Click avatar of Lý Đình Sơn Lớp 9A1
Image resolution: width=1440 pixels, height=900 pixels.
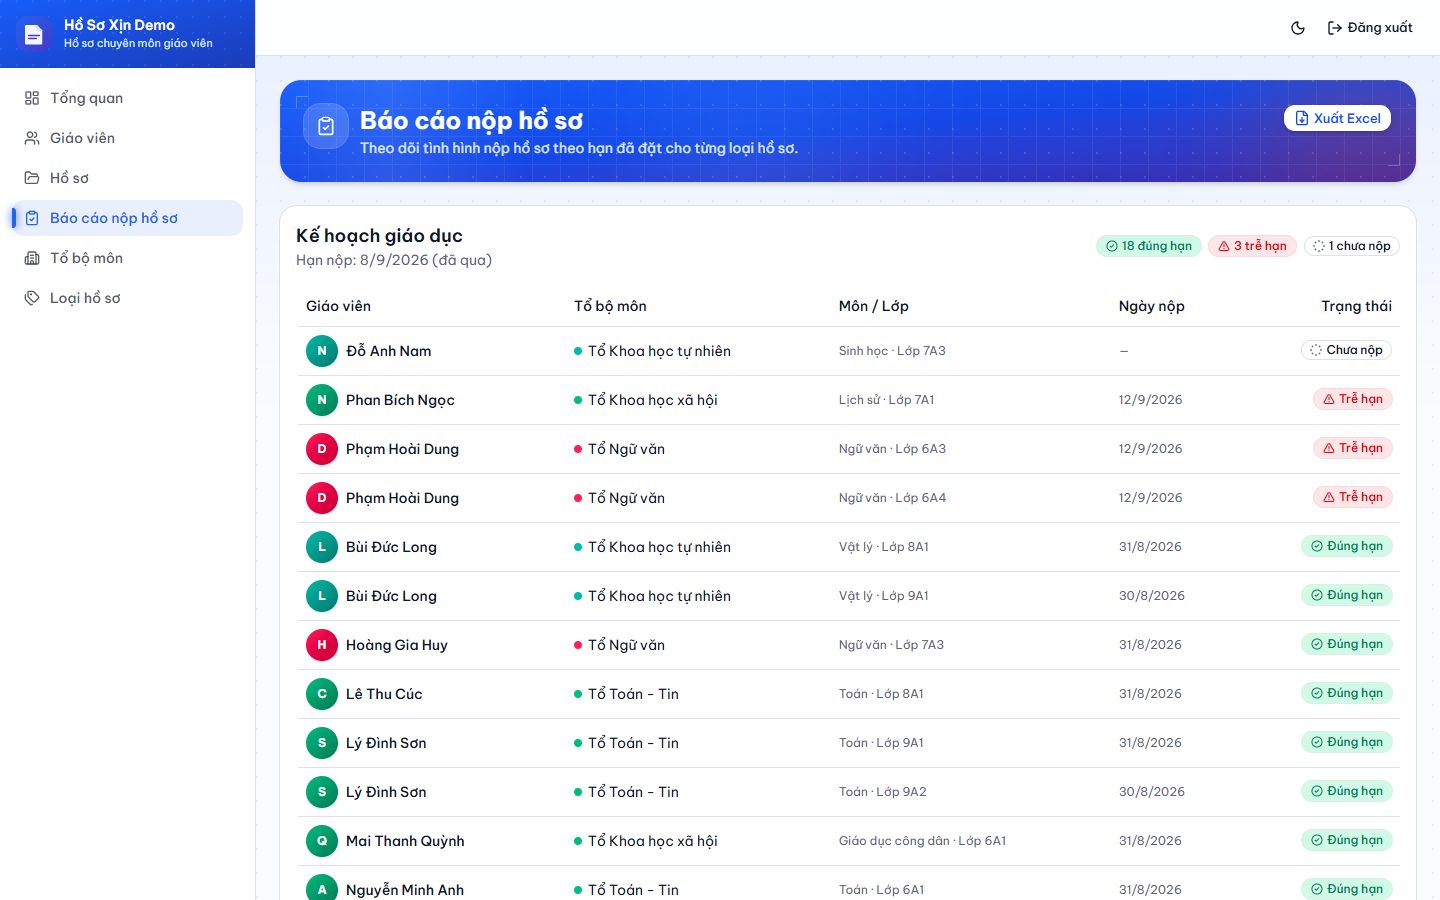[x=322, y=743]
